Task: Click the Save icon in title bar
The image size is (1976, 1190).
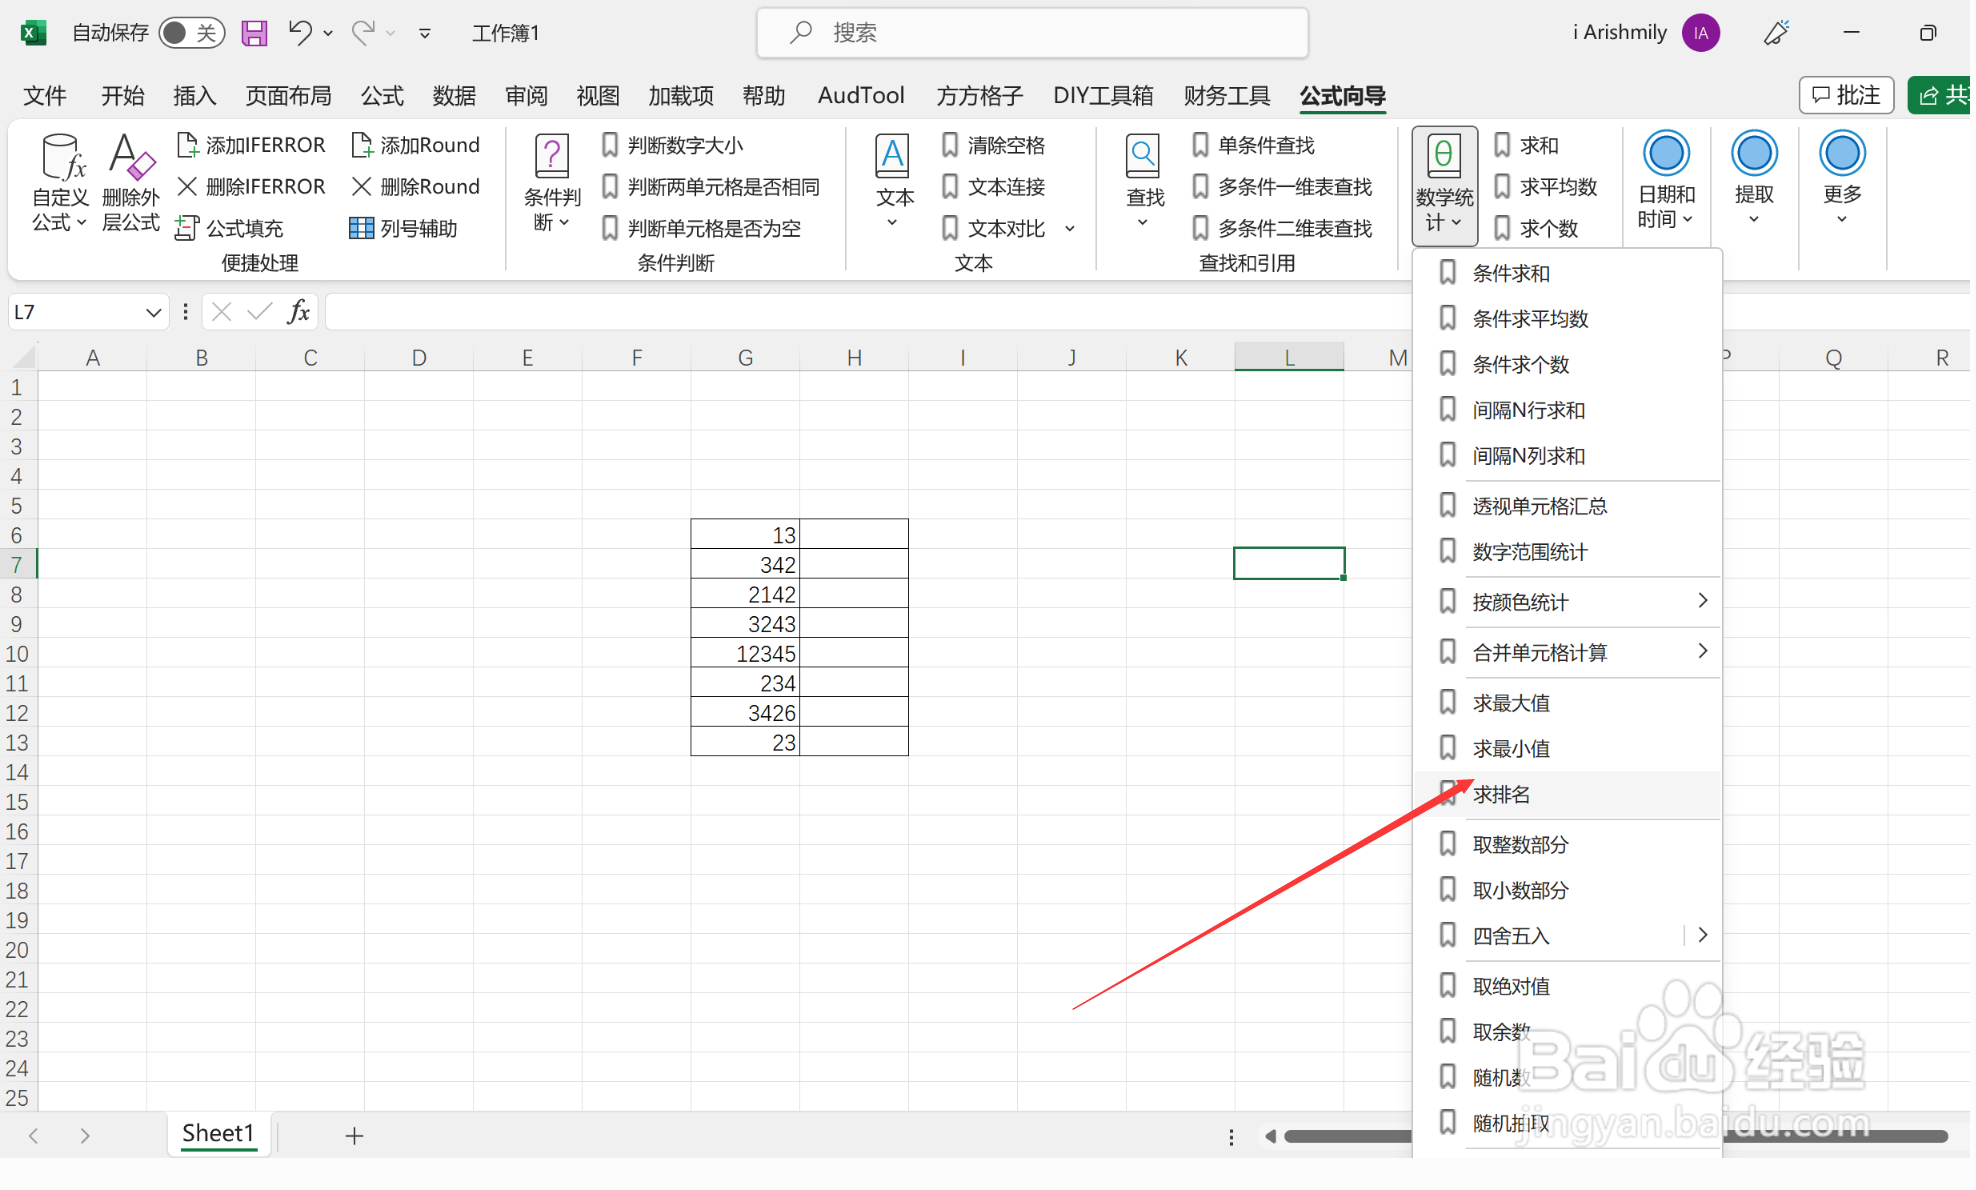Action: [254, 33]
